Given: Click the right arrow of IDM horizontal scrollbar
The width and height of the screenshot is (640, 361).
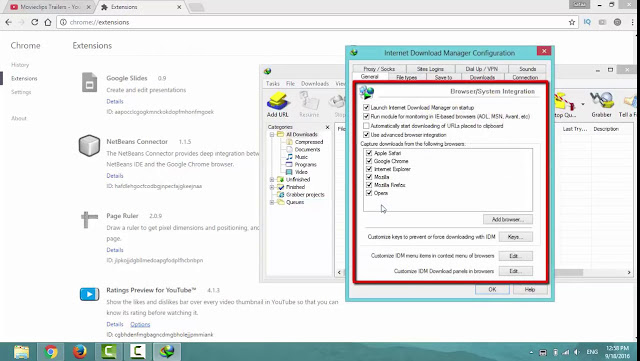Looking at the screenshot, I should coord(629,272).
